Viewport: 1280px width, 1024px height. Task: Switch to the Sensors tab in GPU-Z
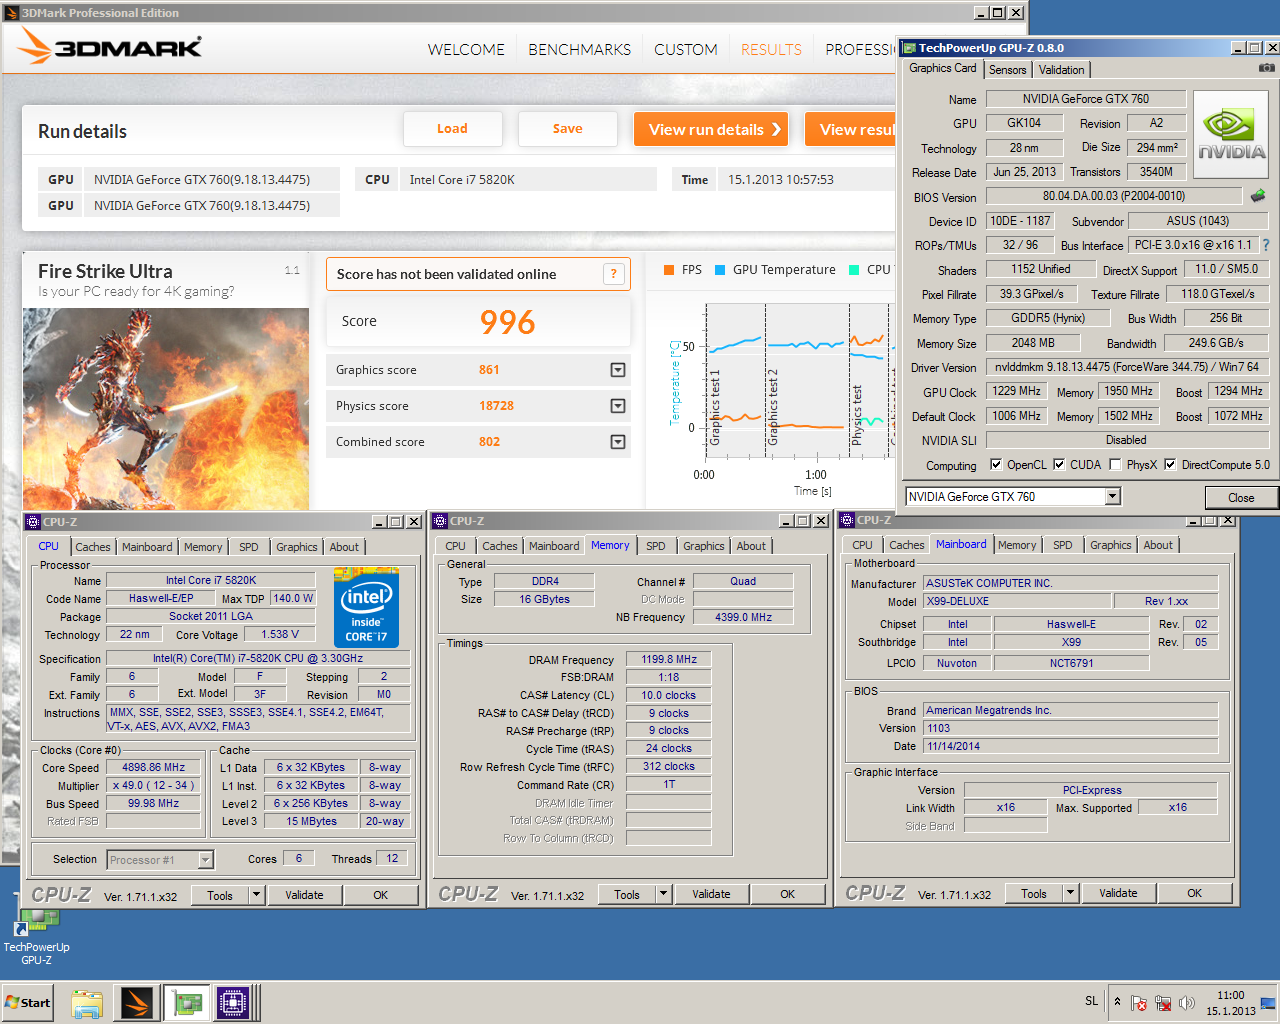tap(1007, 70)
